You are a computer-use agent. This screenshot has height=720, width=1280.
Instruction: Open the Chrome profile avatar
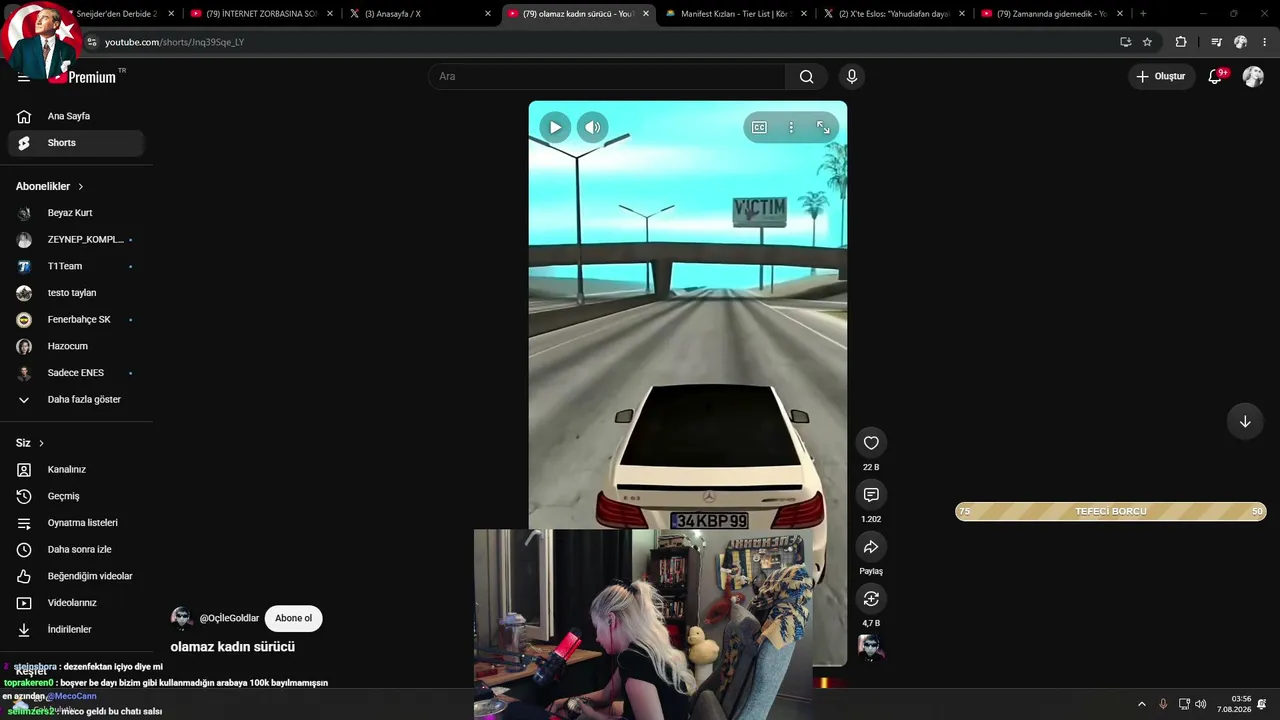tap(1240, 42)
